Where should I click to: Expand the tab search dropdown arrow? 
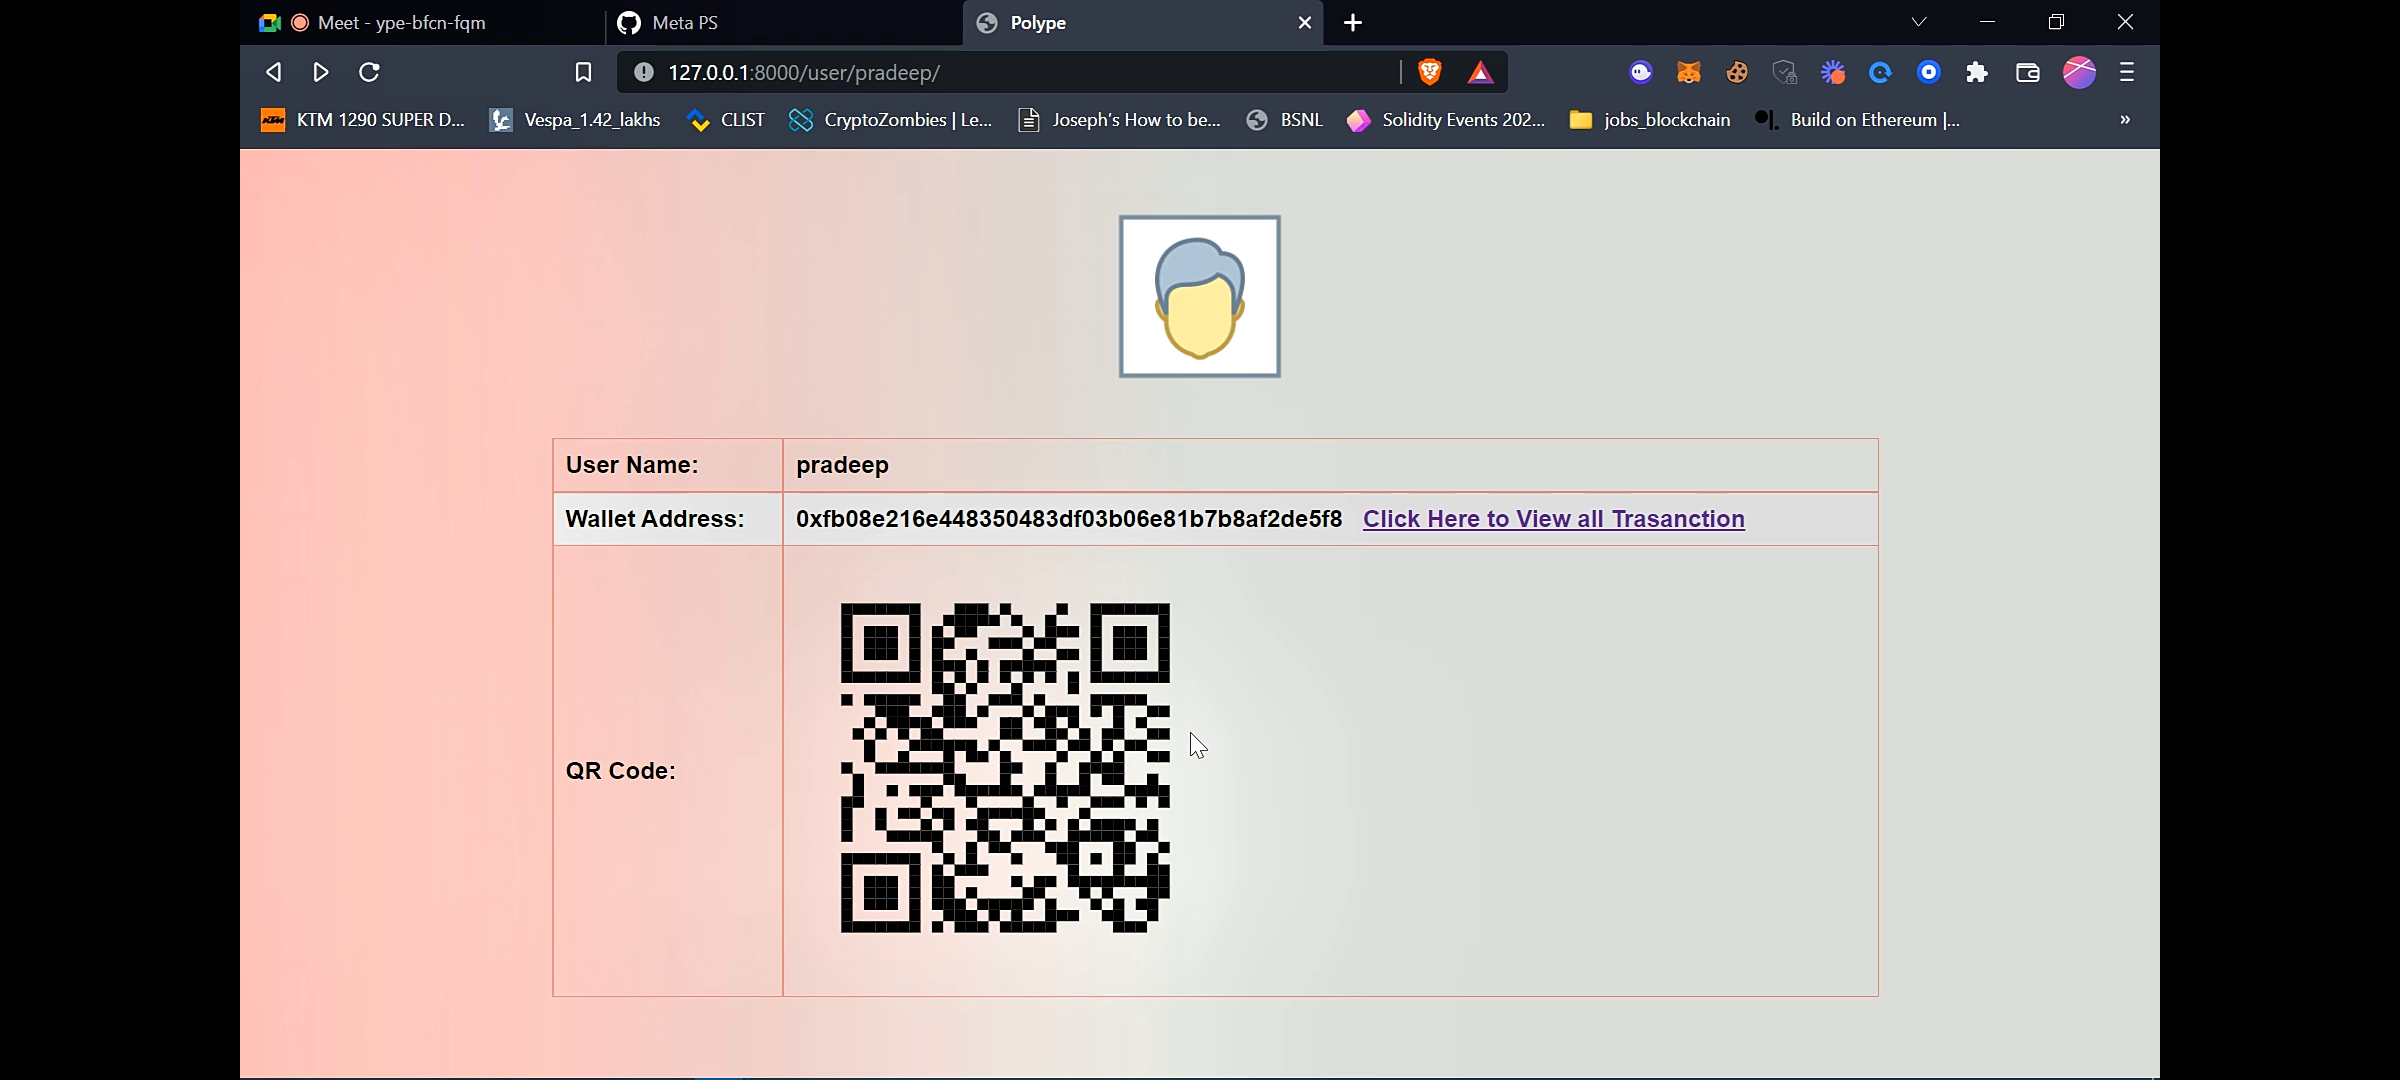(x=1919, y=22)
